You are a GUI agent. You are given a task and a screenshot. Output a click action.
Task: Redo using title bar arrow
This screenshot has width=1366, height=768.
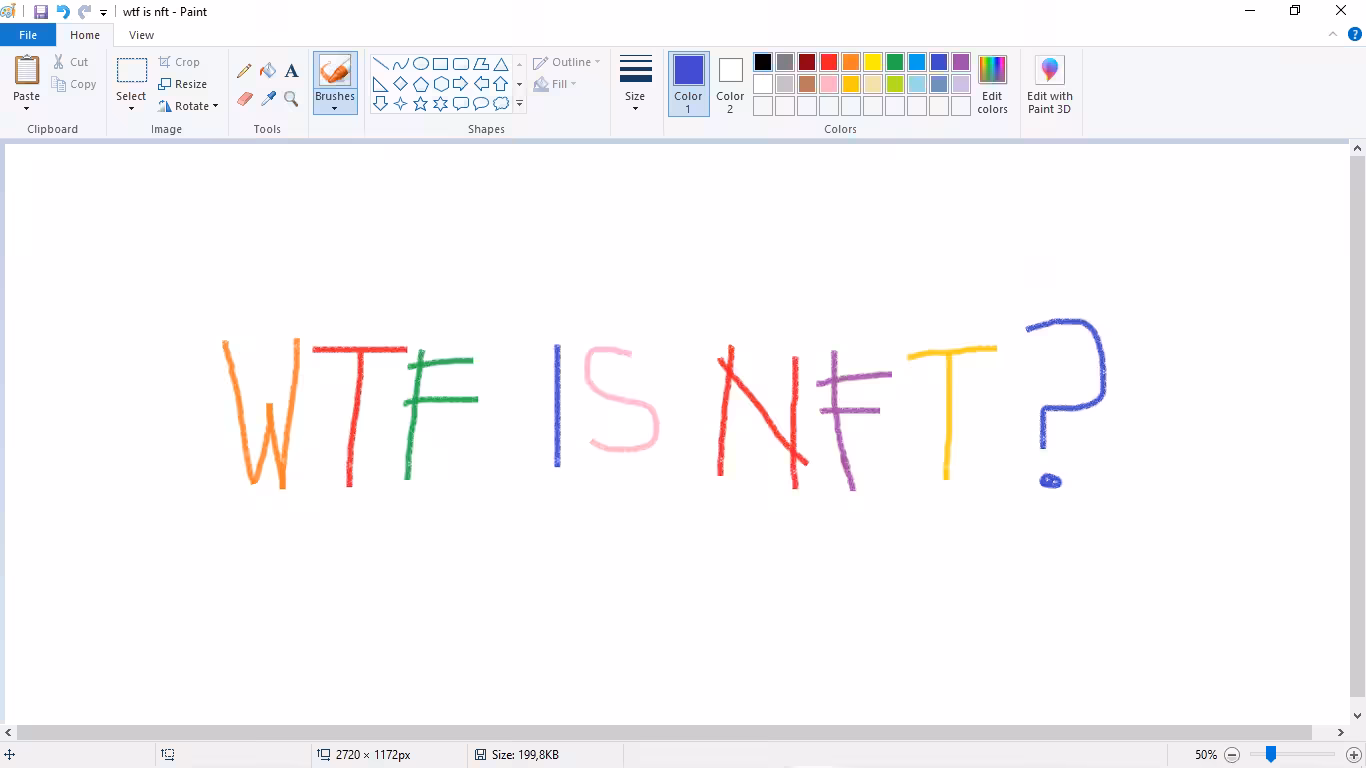coord(84,12)
